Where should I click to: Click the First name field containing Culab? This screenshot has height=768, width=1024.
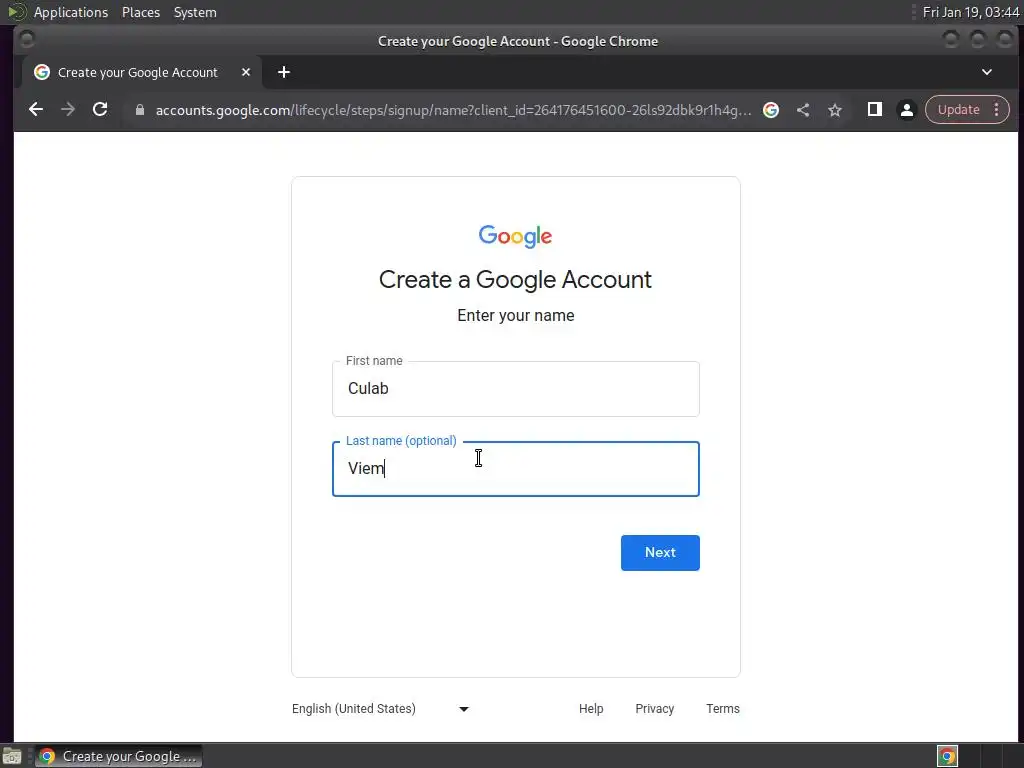click(x=515, y=389)
